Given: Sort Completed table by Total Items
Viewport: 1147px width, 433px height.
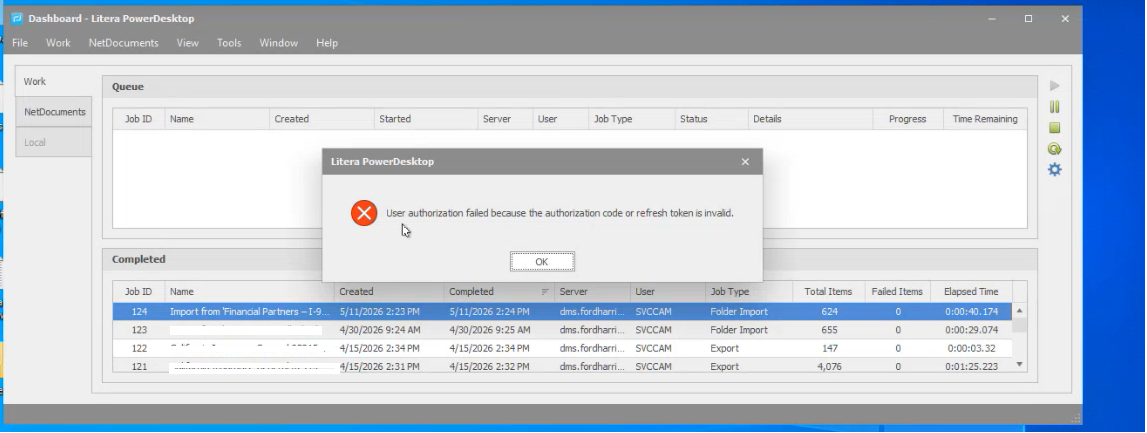Looking at the screenshot, I should [x=829, y=291].
